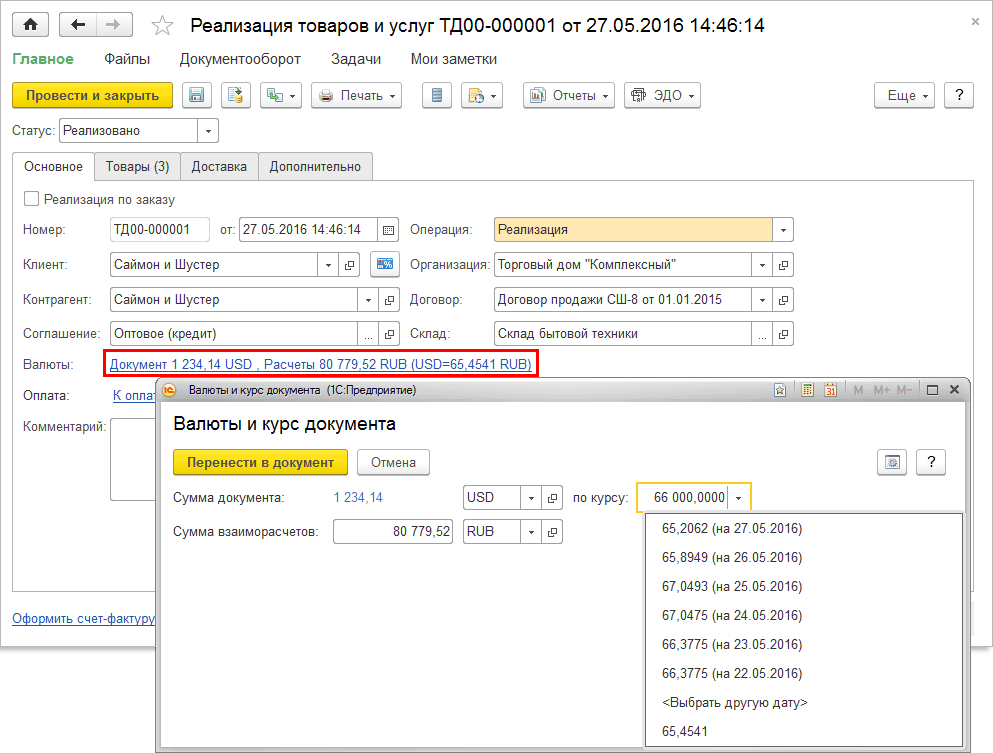Open the Печать dropdown menu
This screenshot has height=753, width=993.
click(x=357, y=96)
